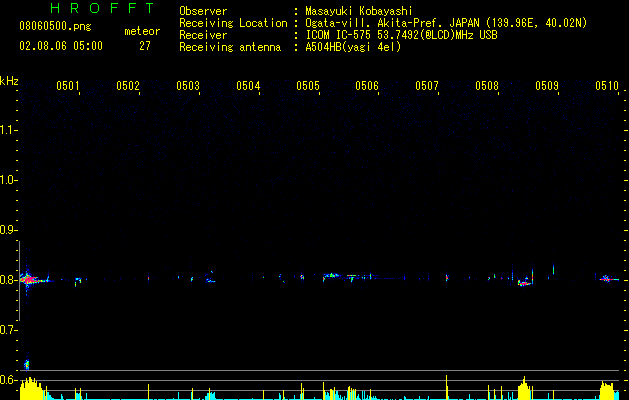Click the HROFFT title text
The height and width of the screenshot is (400, 629).
pyautogui.click(x=103, y=8)
